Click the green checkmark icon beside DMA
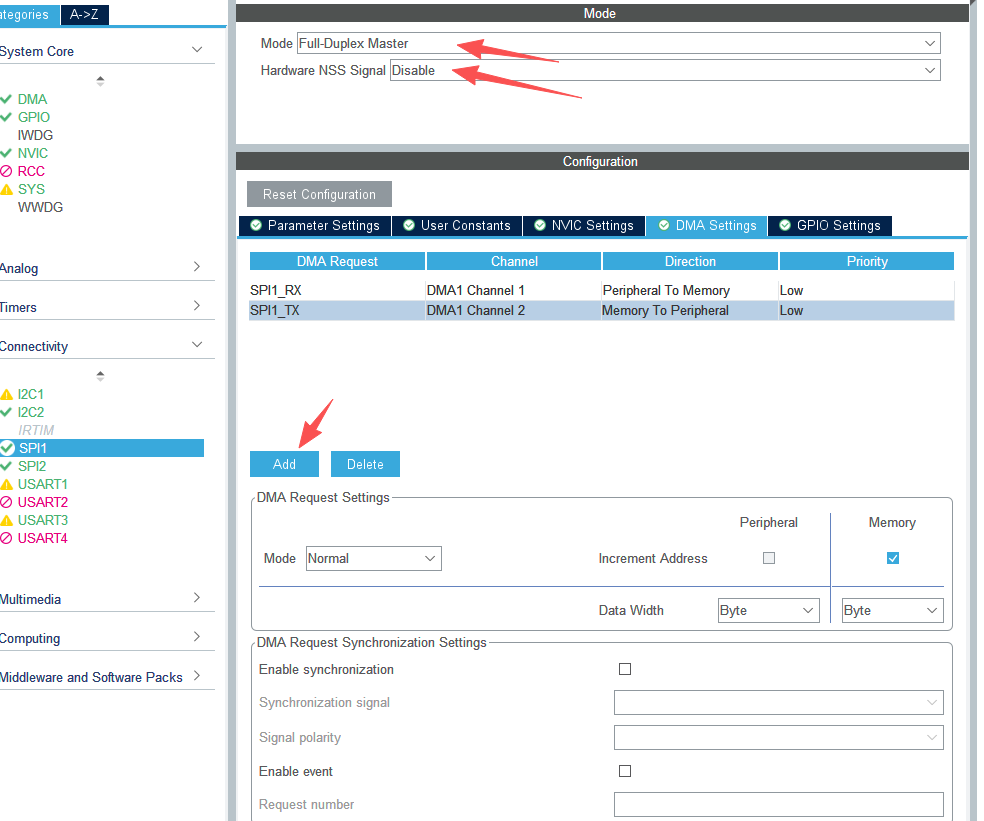Screen dimensions: 984x821 pyautogui.click(x=6, y=99)
